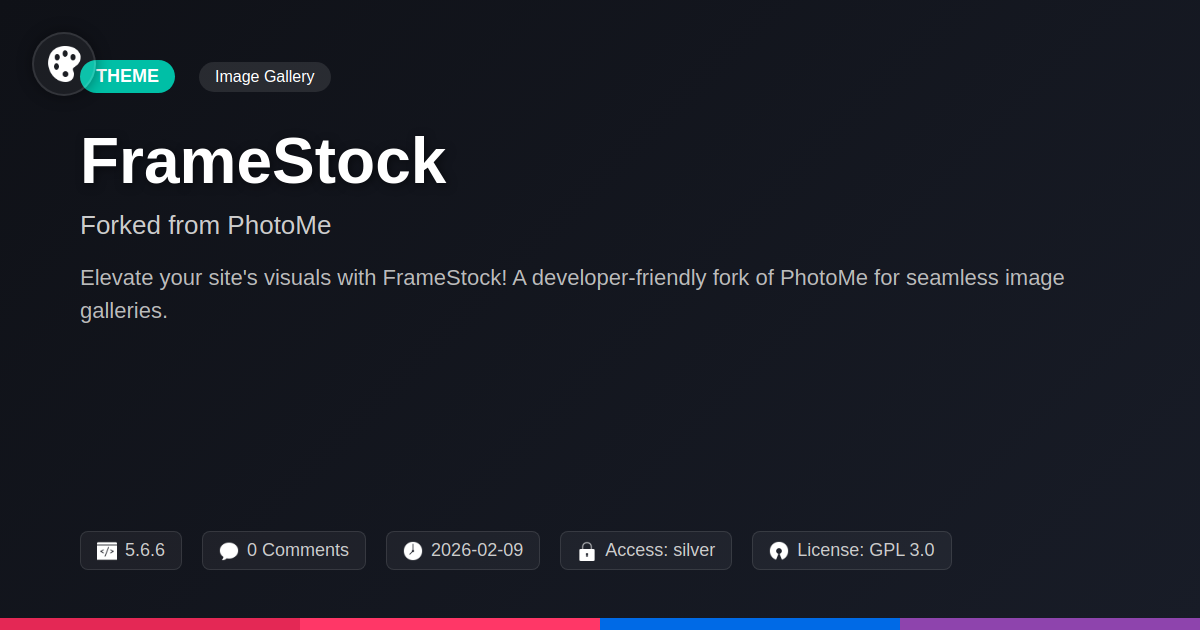This screenshot has width=1200, height=630.
Task: Open the 0 Comments label
Action: click(298, 550)
